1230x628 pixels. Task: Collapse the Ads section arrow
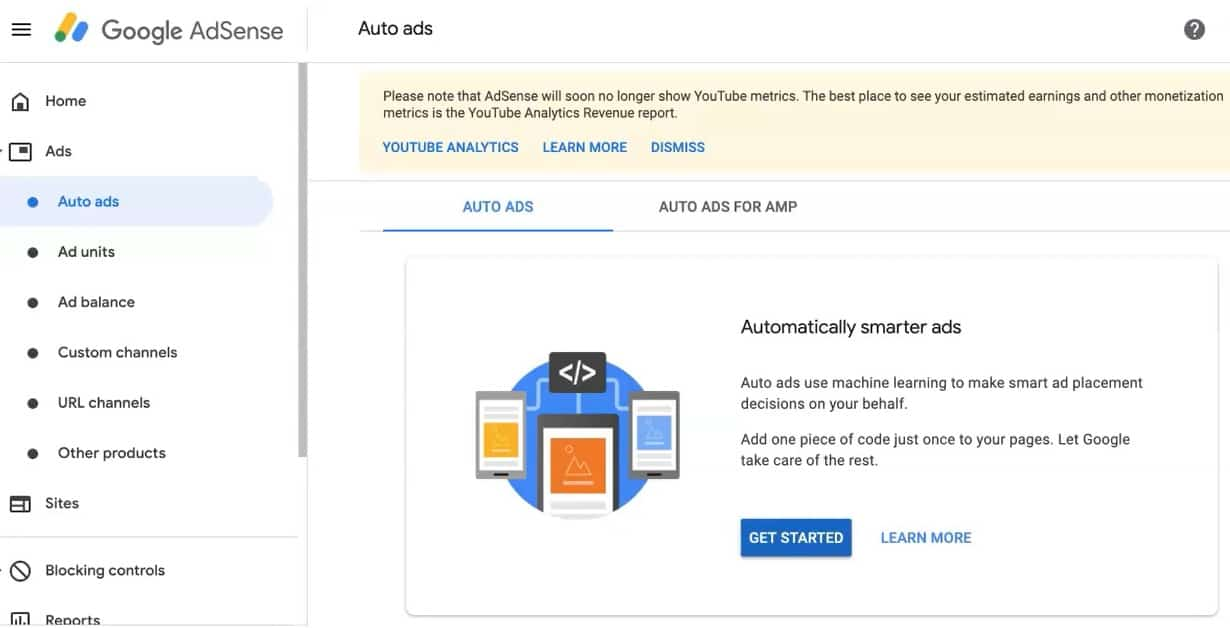pyautogui.click(x=3, y=151)
